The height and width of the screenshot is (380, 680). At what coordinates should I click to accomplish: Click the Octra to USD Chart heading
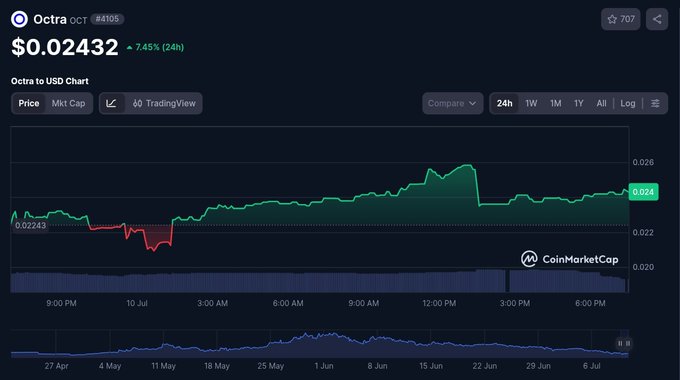[49, 81]
